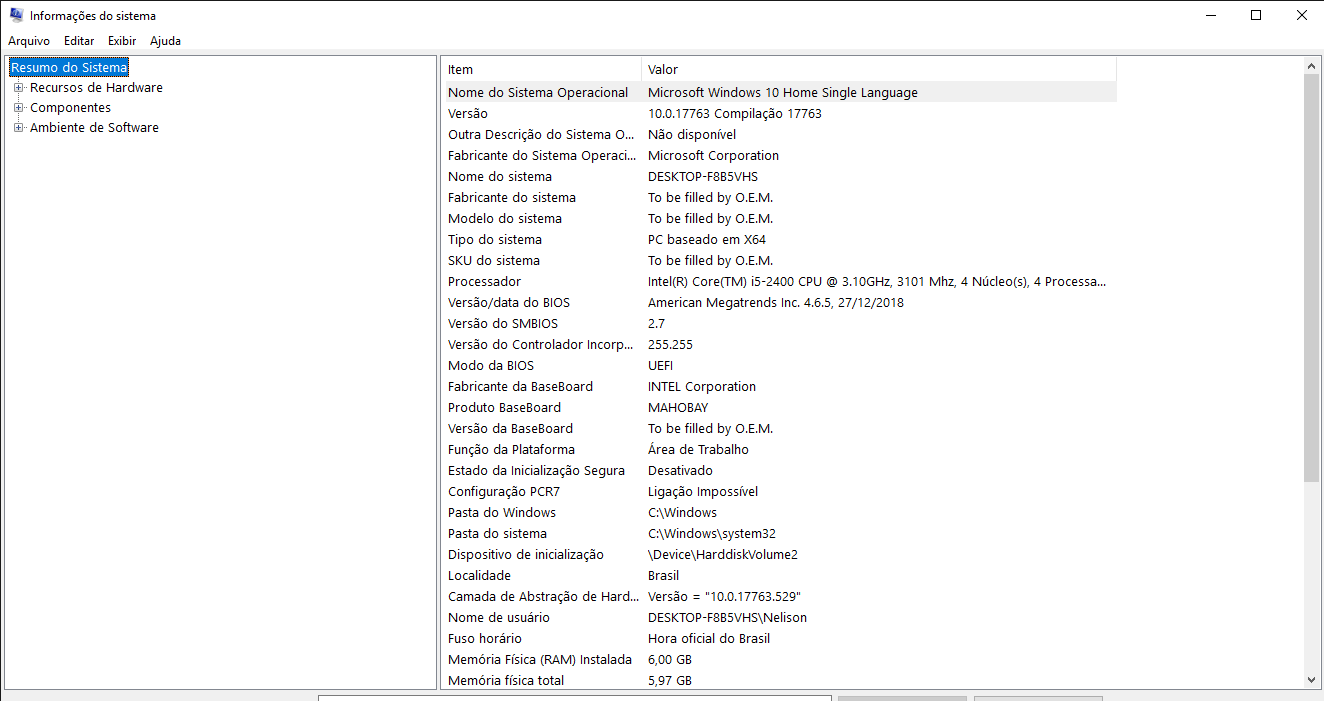Open the Editar menu
1324x701 pixels.
click(x=79, y=41)
